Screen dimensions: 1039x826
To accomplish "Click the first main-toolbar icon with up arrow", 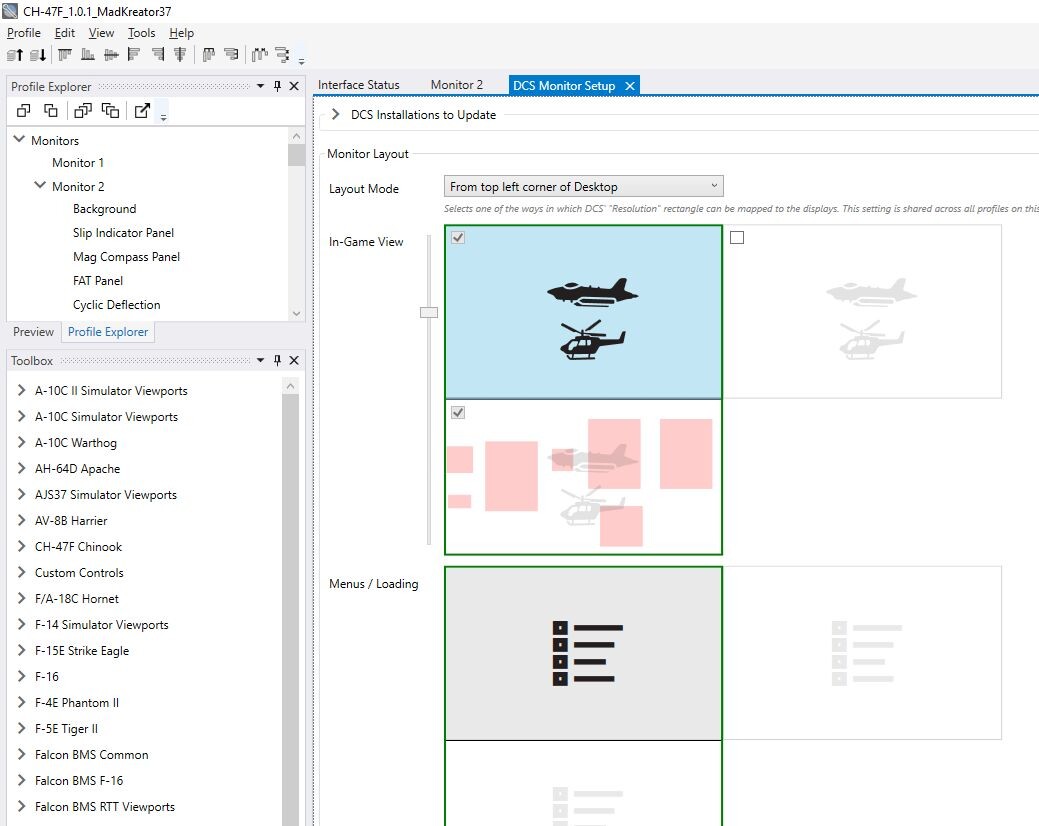I will [x=15, y=55].
